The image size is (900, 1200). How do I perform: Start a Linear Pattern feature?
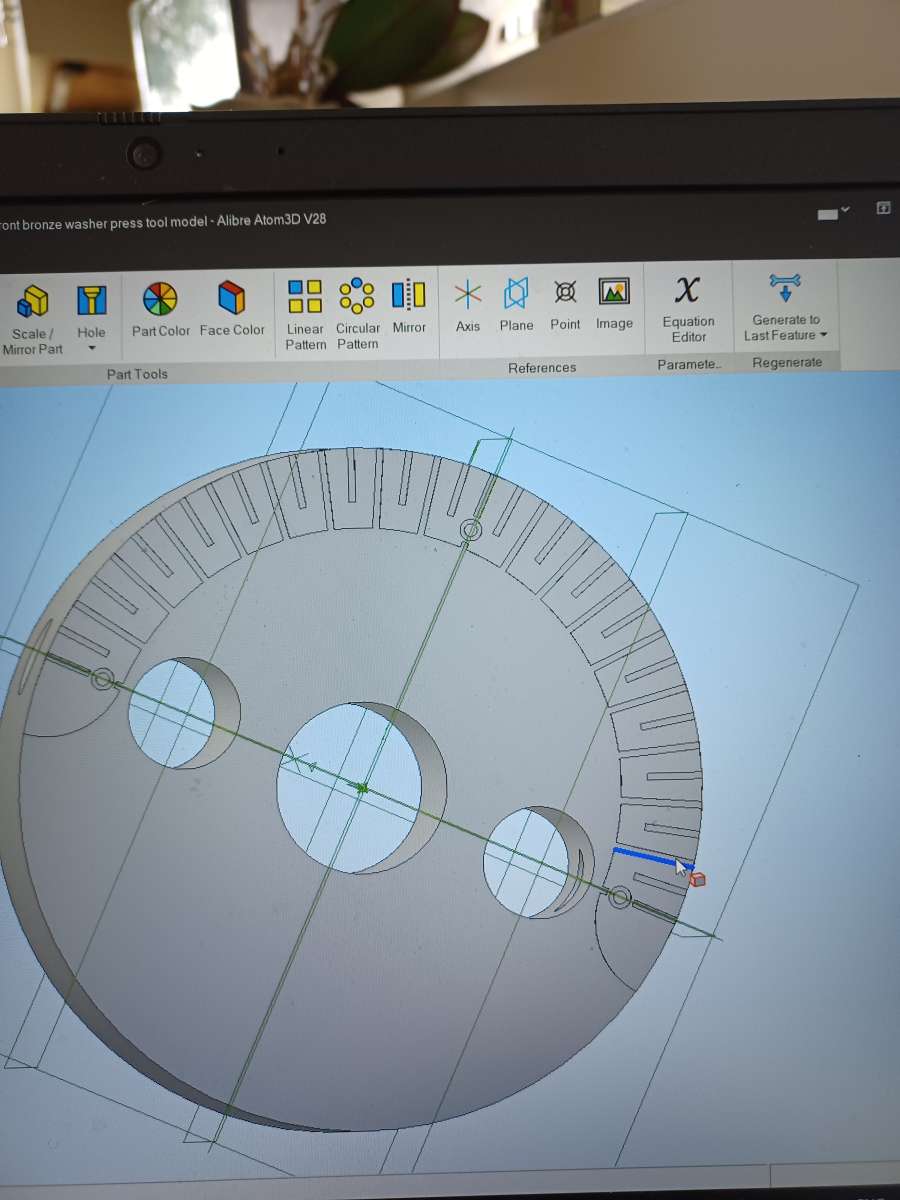click(305, 315)
